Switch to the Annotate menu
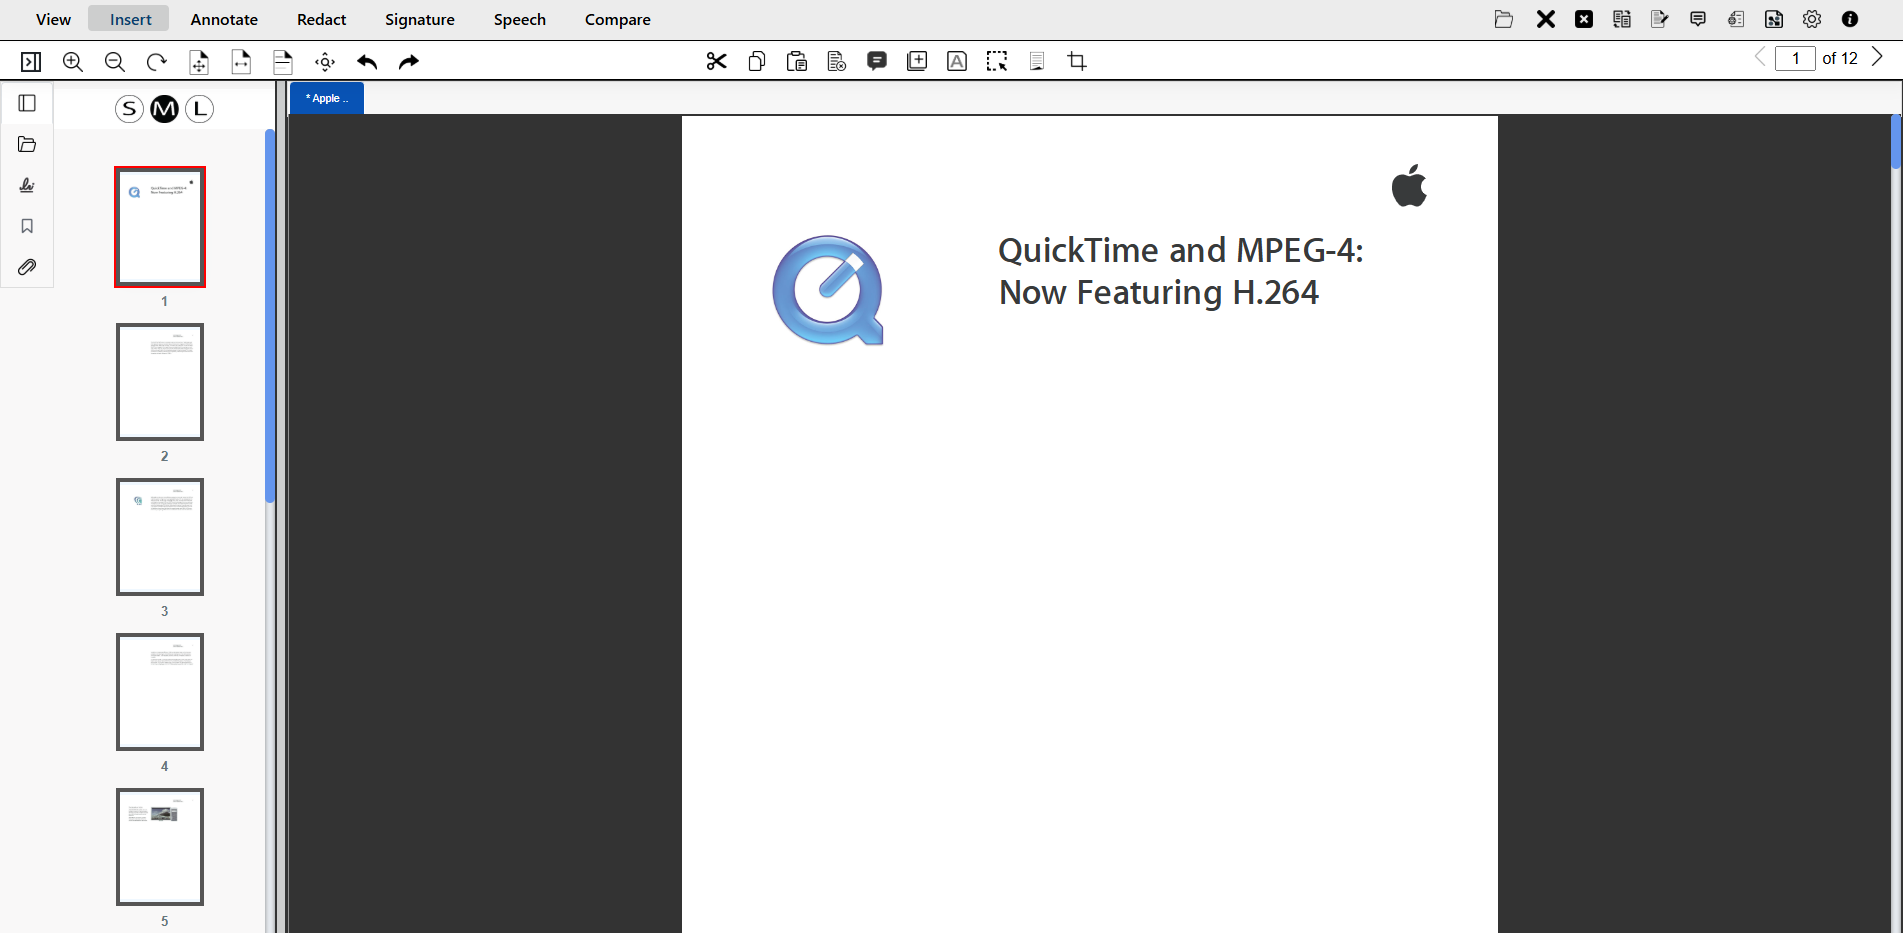This screenshot has height=933, width=1903. pyautogui.click(x=223, y=19)
